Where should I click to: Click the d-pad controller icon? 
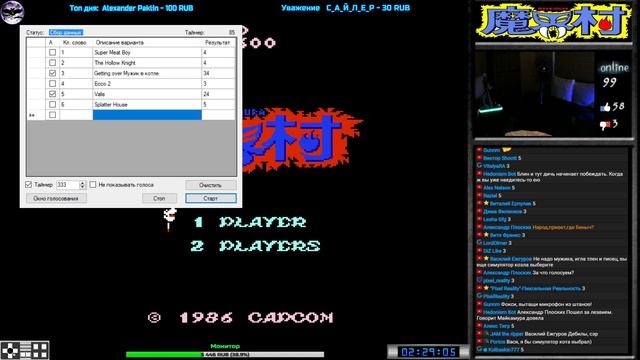coord(9,351)
